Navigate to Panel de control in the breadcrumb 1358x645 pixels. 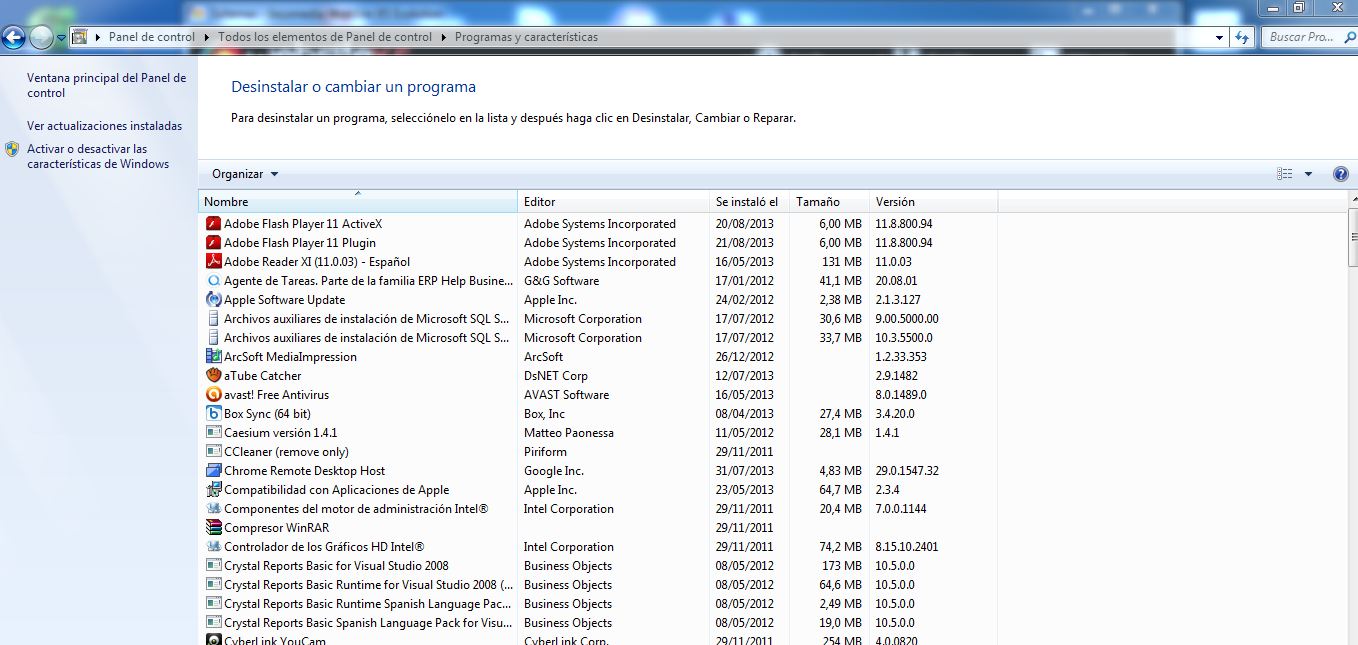point(151,36)
